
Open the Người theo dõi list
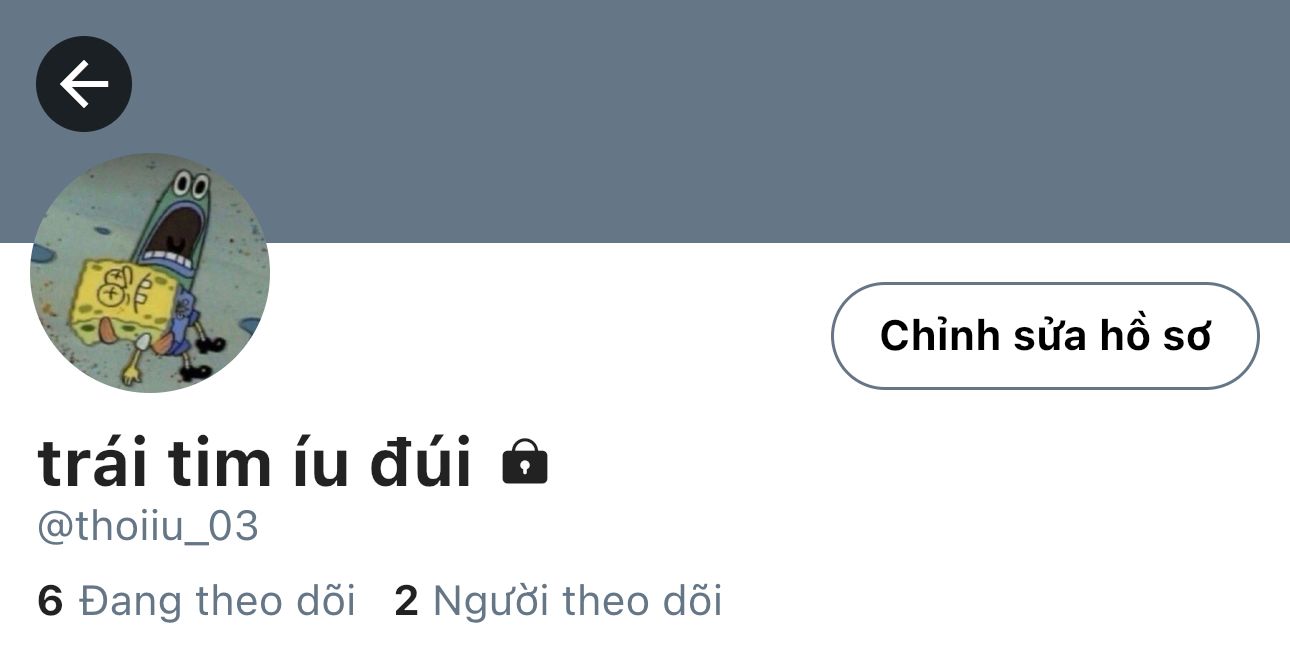click(558, 601)
